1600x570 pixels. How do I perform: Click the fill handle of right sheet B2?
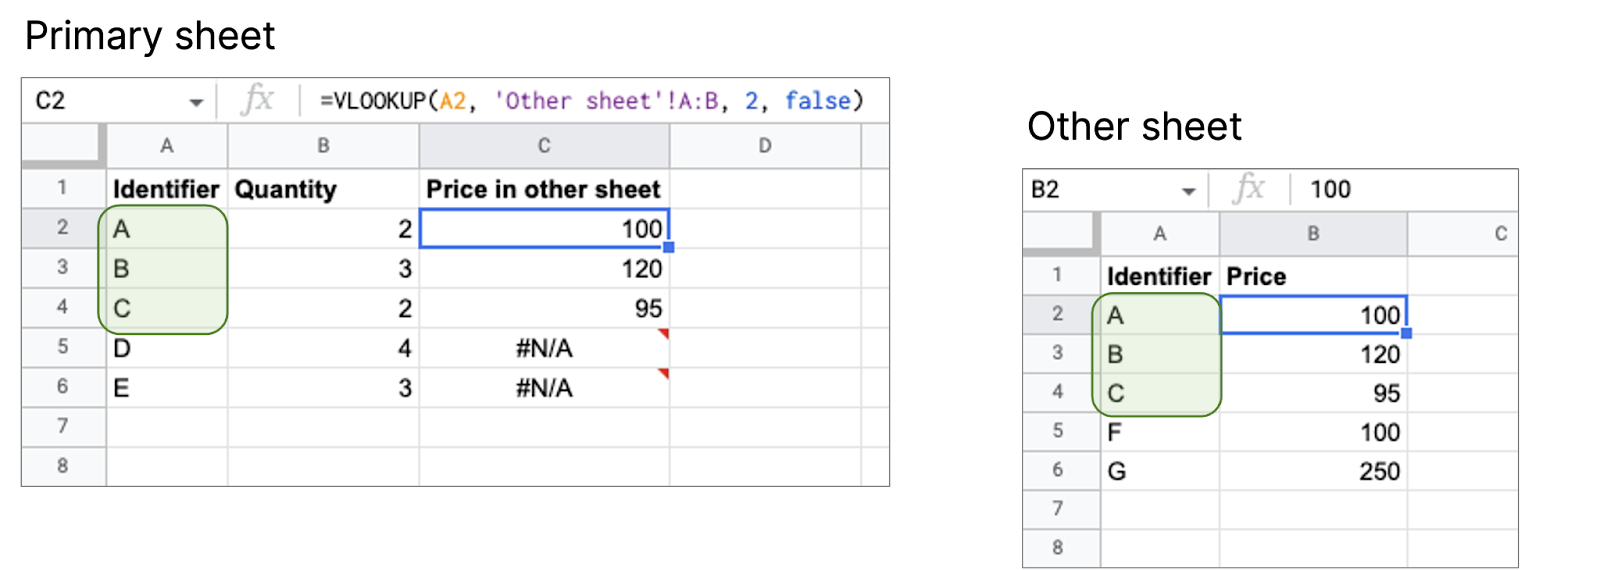(x=1406, y=333)
